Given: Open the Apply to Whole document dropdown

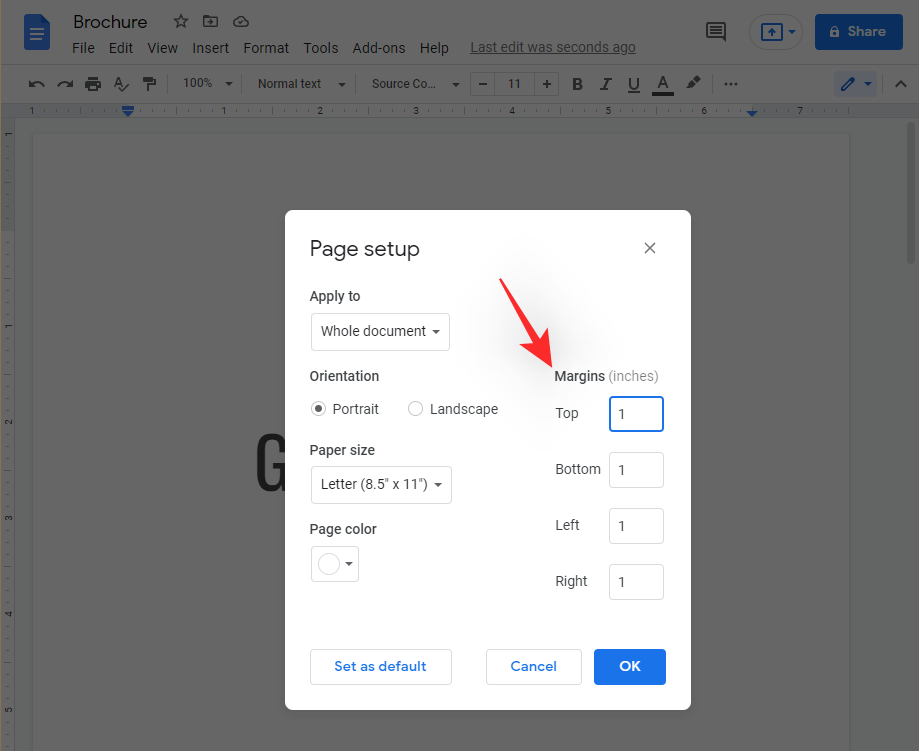Looking at the screenshot, I should pos(380,332).
